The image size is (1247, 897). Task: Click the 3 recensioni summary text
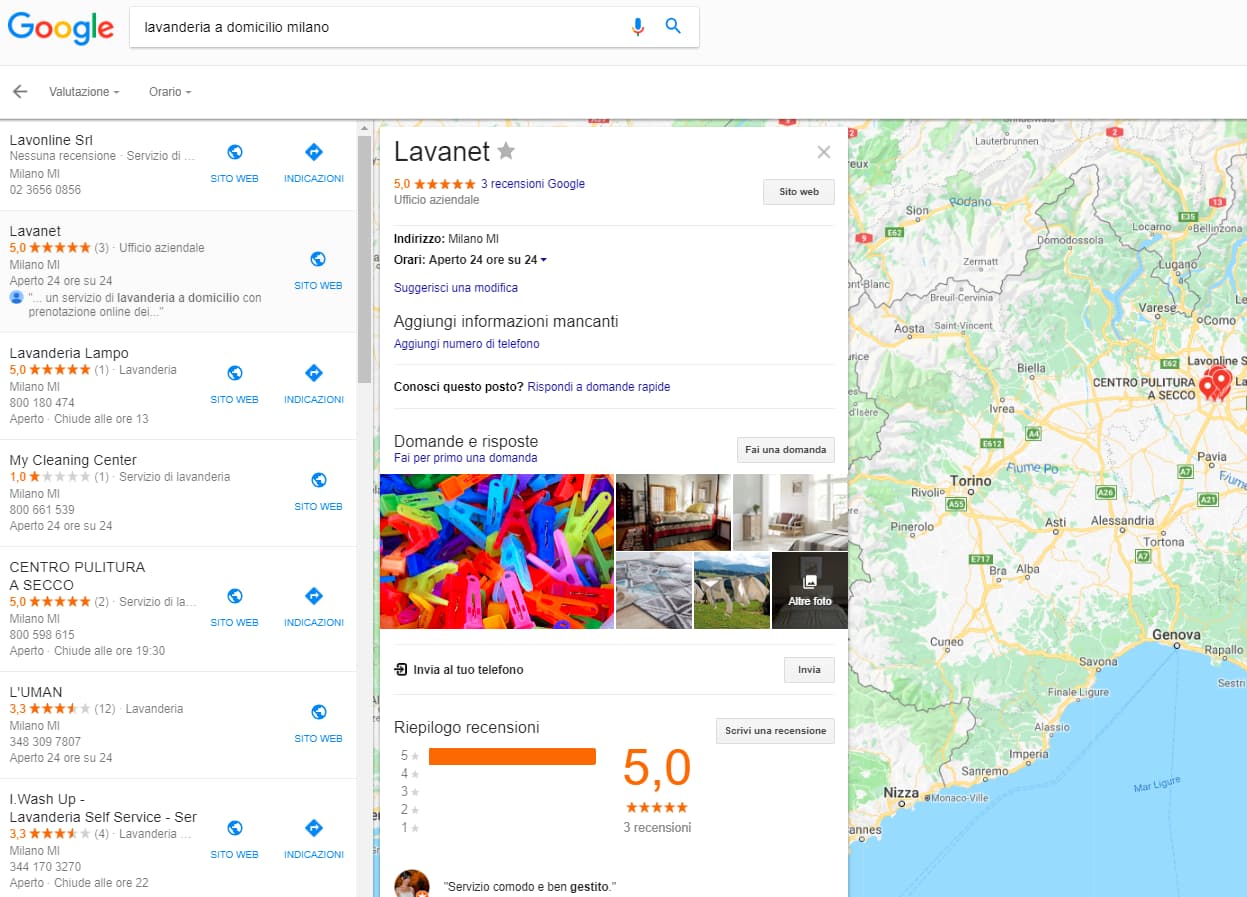pyautogui.click(x=657, y=828)
